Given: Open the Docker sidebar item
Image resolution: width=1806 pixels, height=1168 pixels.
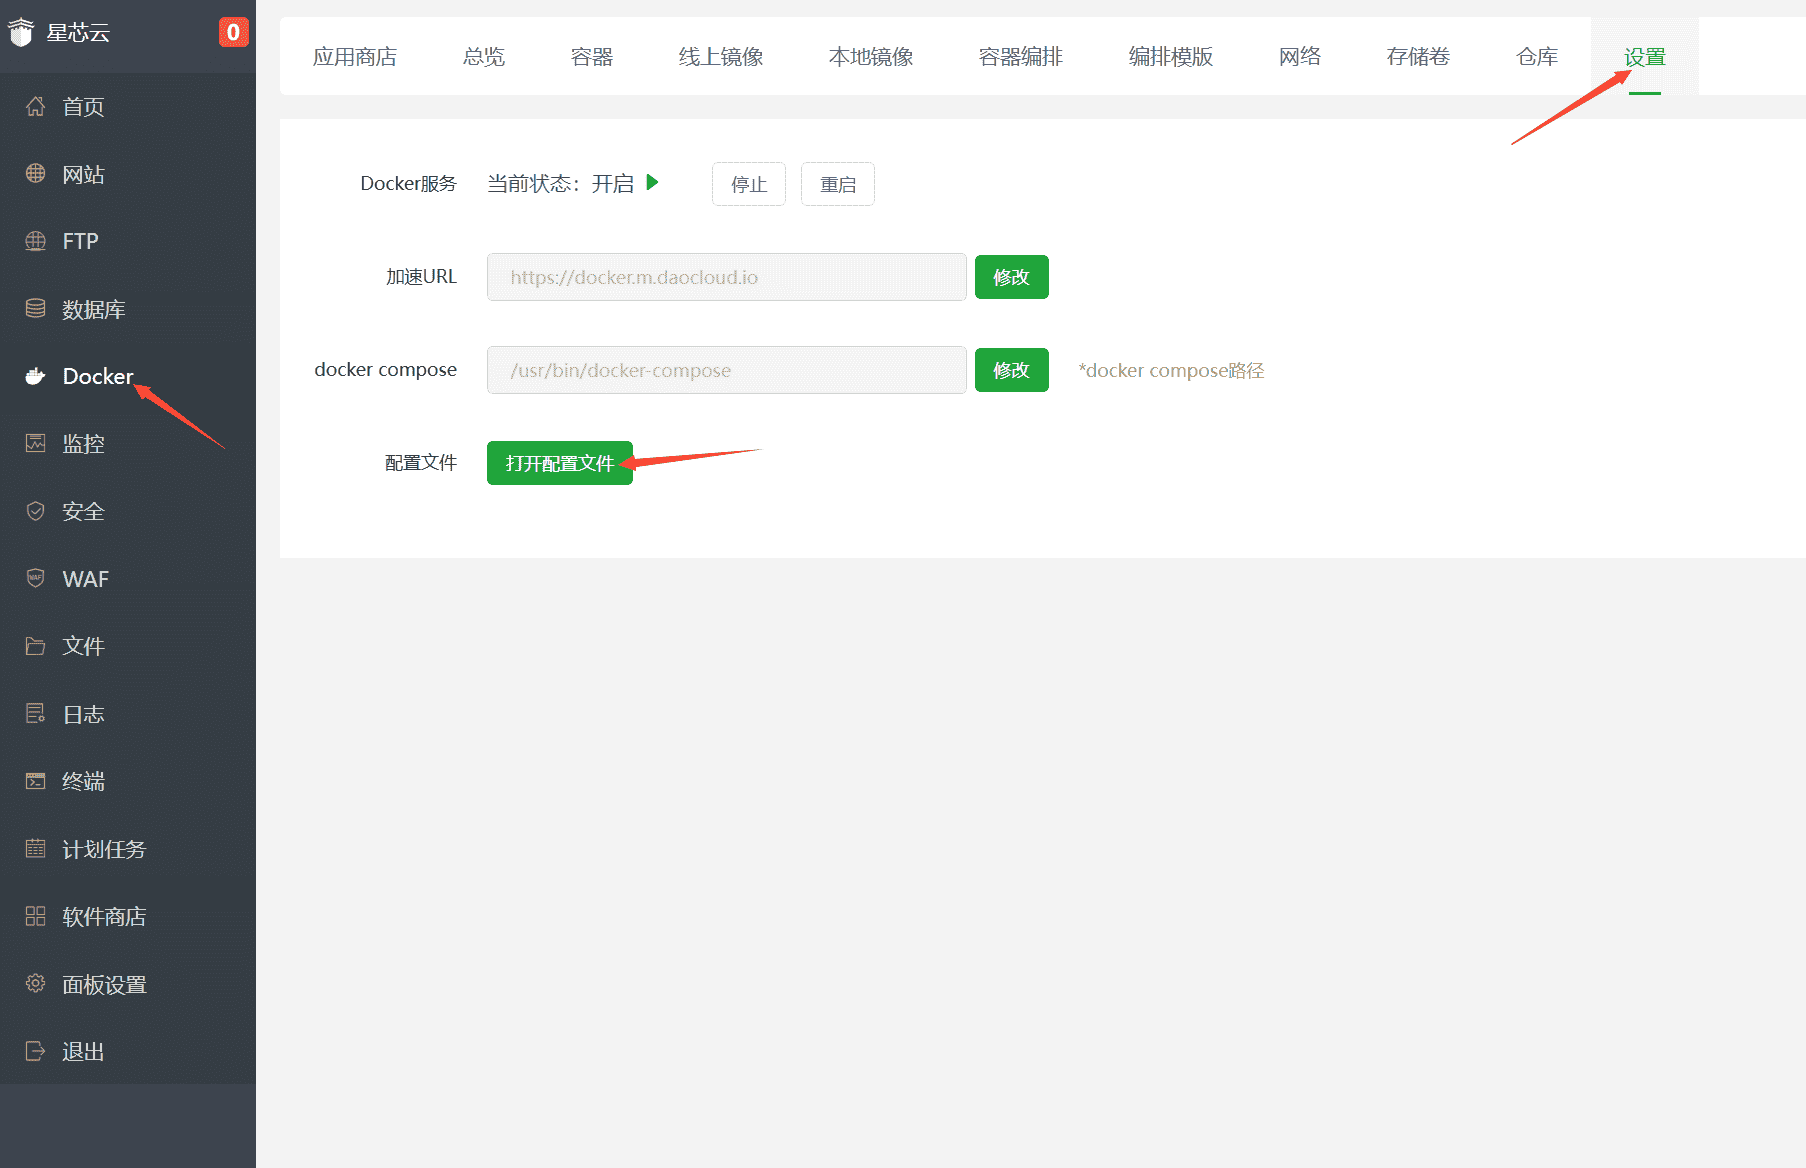Looking at the screenshot, I should pos(96,376).
